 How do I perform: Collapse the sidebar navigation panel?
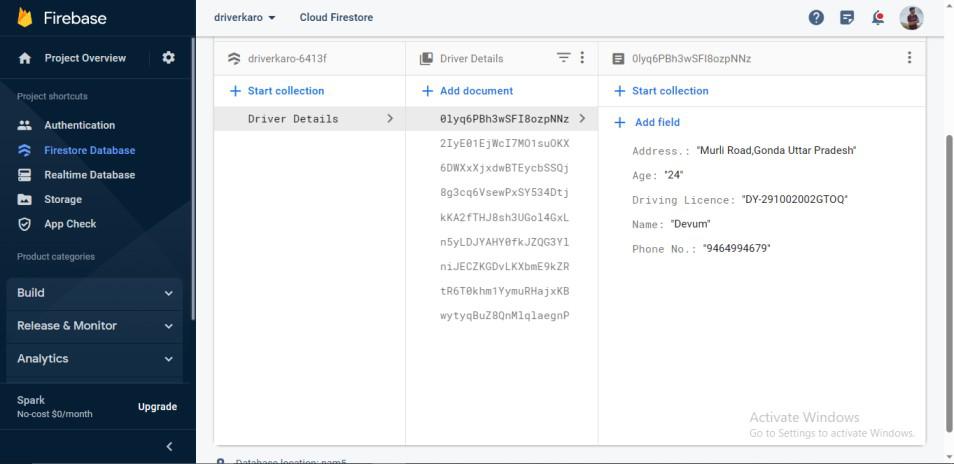pyautogui.click(x=169, y=446)
